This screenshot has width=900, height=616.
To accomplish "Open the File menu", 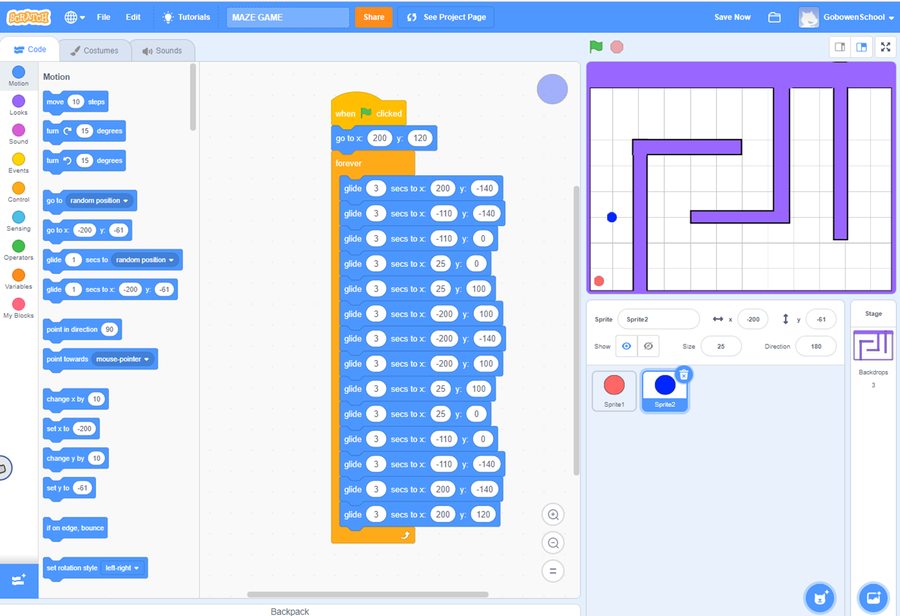I will [x=103, y=17].
